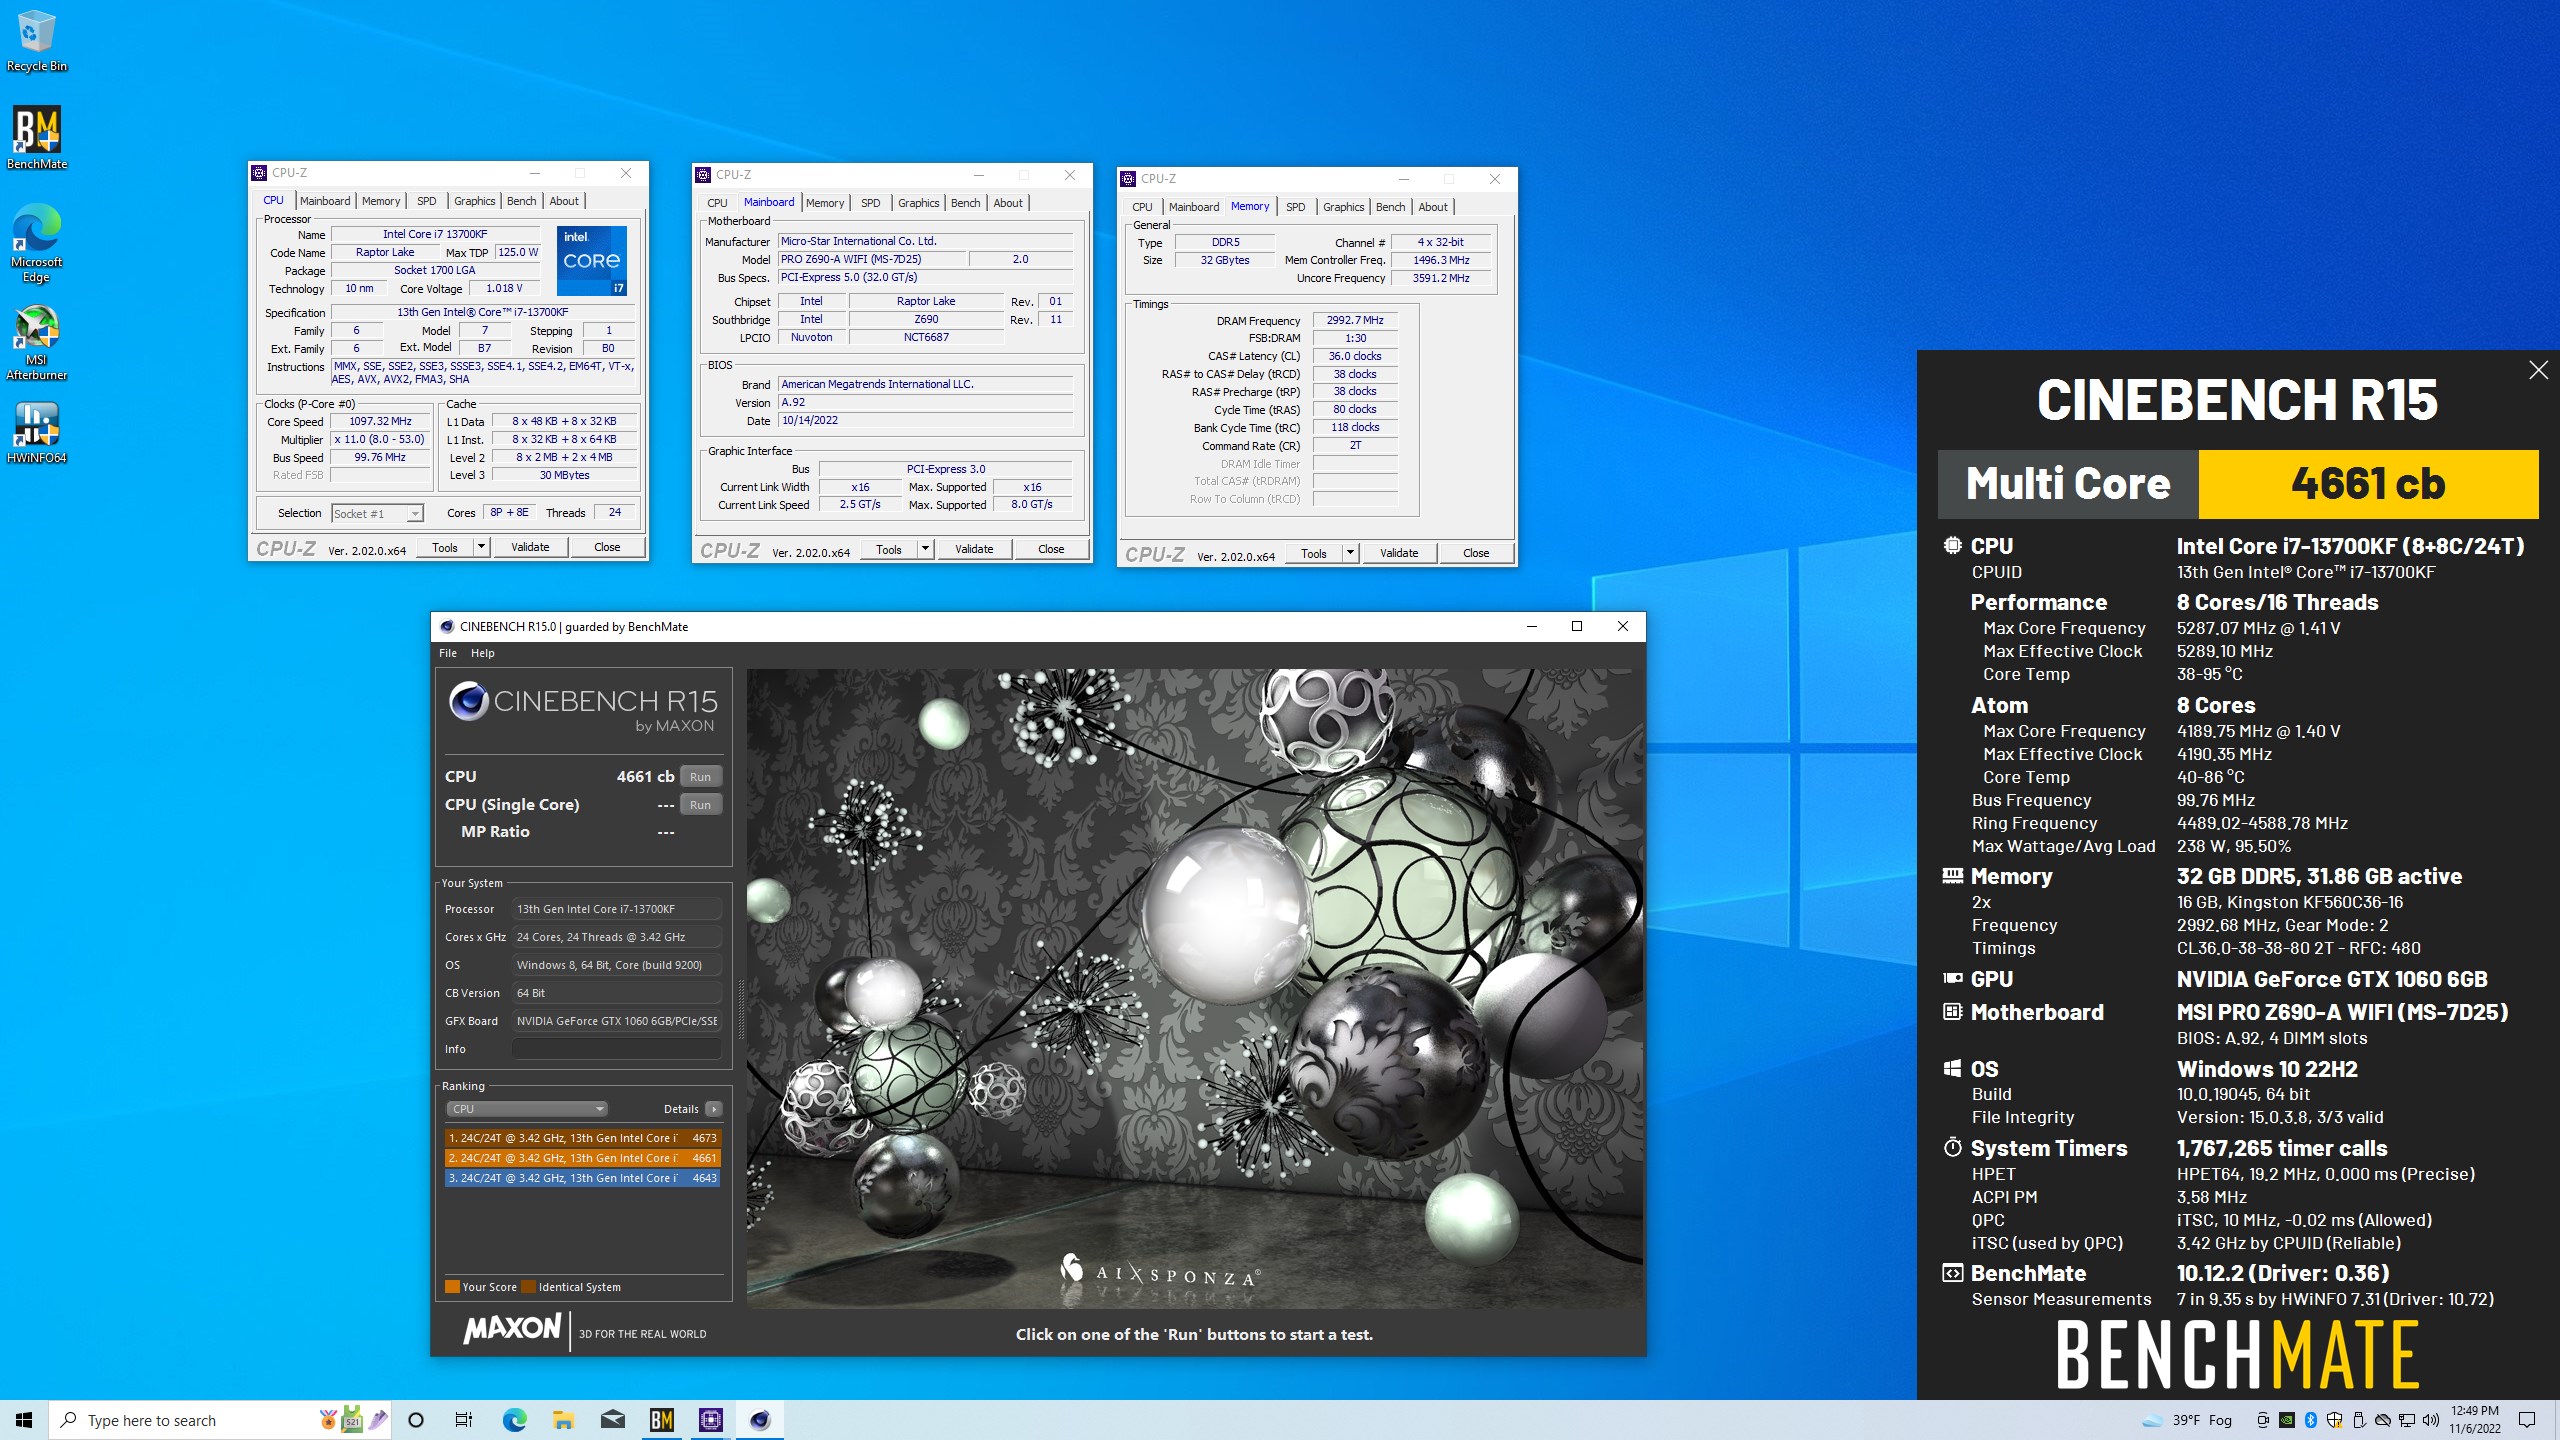This screenshot has width=2560, height=1440.
Task: Open the notification center icon
Action: pyautogui.click(x=2527, y=1420)
